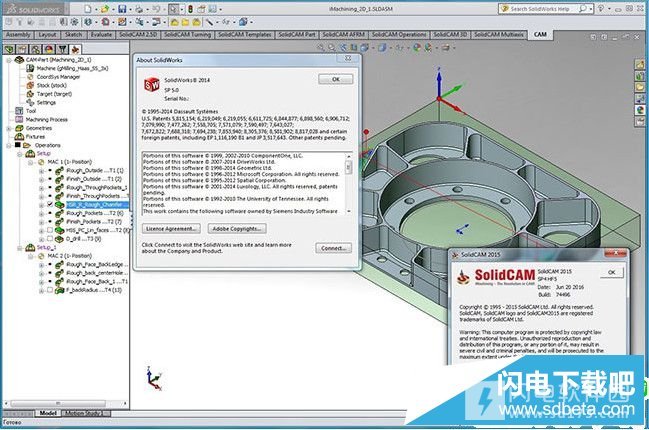The image size is (649, 430).
Task: Close the About SolidWorks dialog with X
Action: 348,59
